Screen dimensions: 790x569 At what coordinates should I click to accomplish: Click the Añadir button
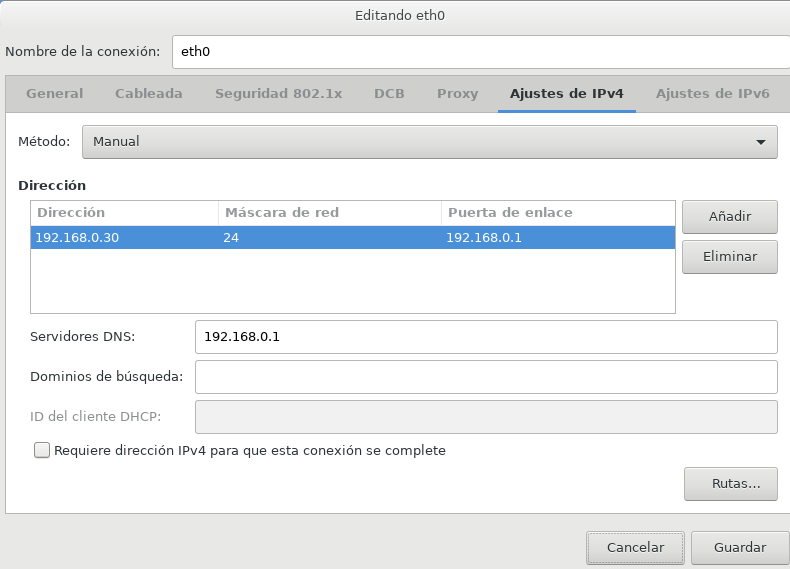(730, 216)
